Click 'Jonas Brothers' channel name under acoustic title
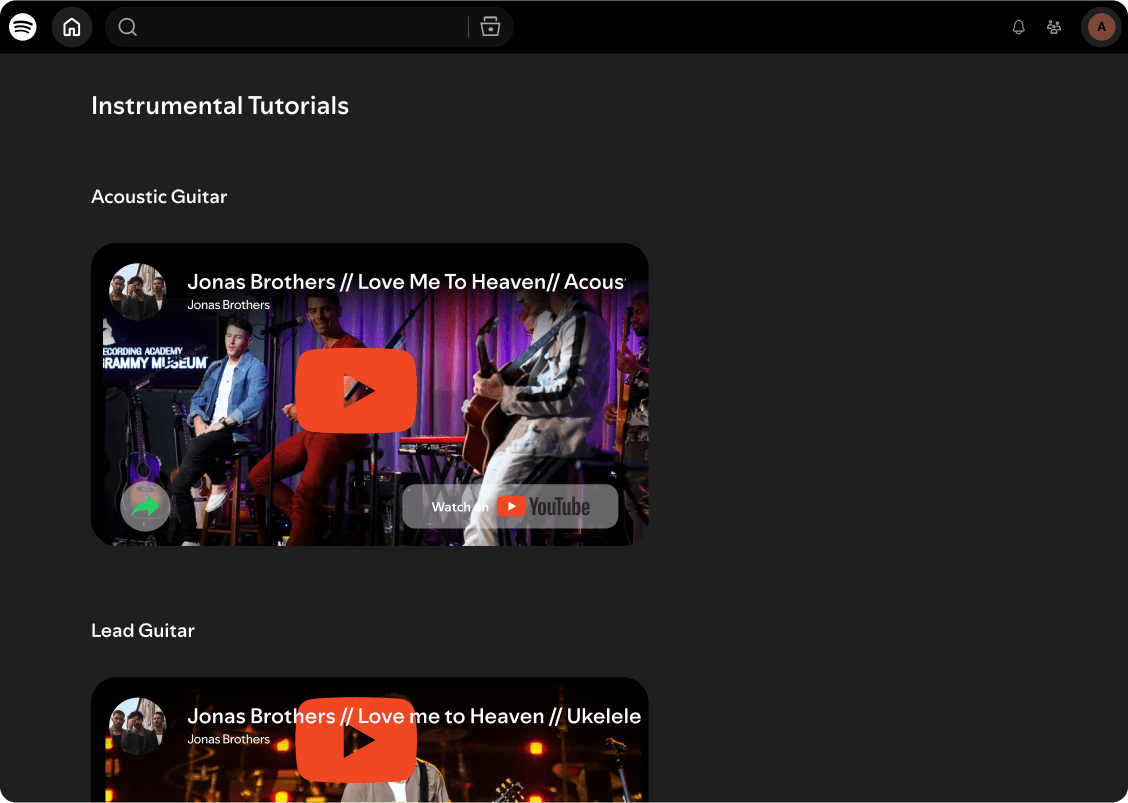This screenshot has width=1128, height=803. (229, 305)
